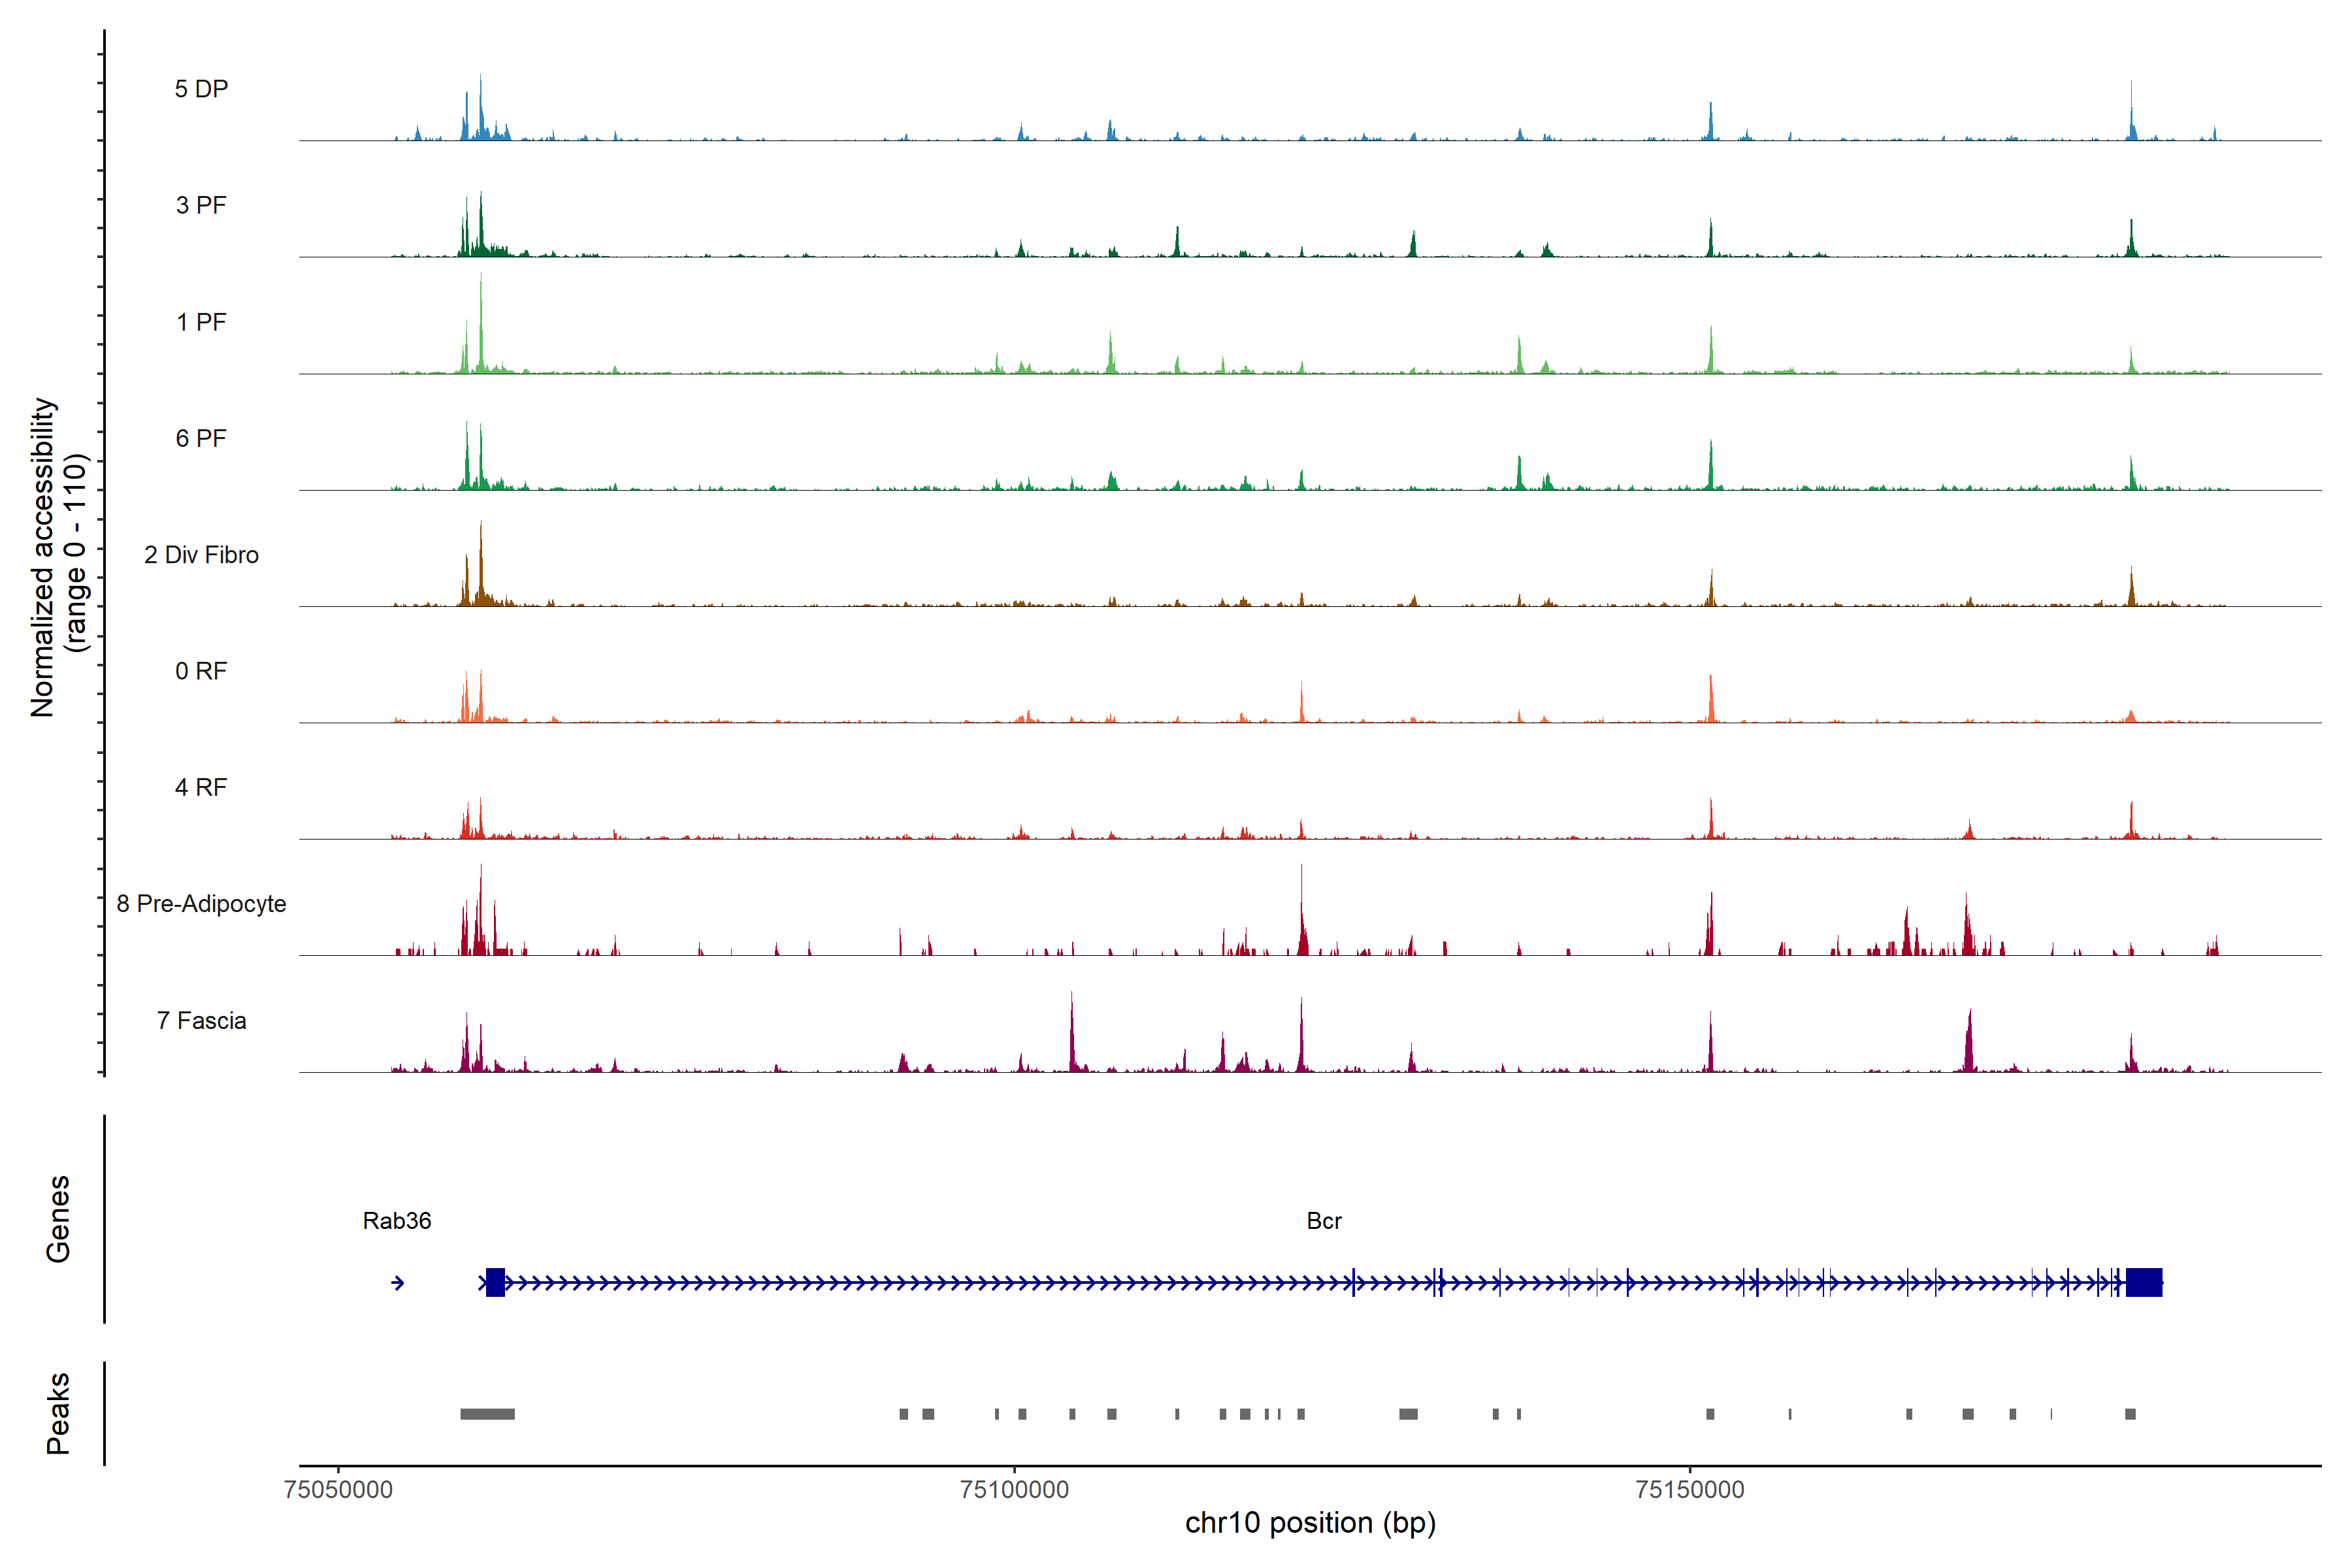Click the Bcr gene name
The image size is (2352, 1568).
coord(1324,1221)
